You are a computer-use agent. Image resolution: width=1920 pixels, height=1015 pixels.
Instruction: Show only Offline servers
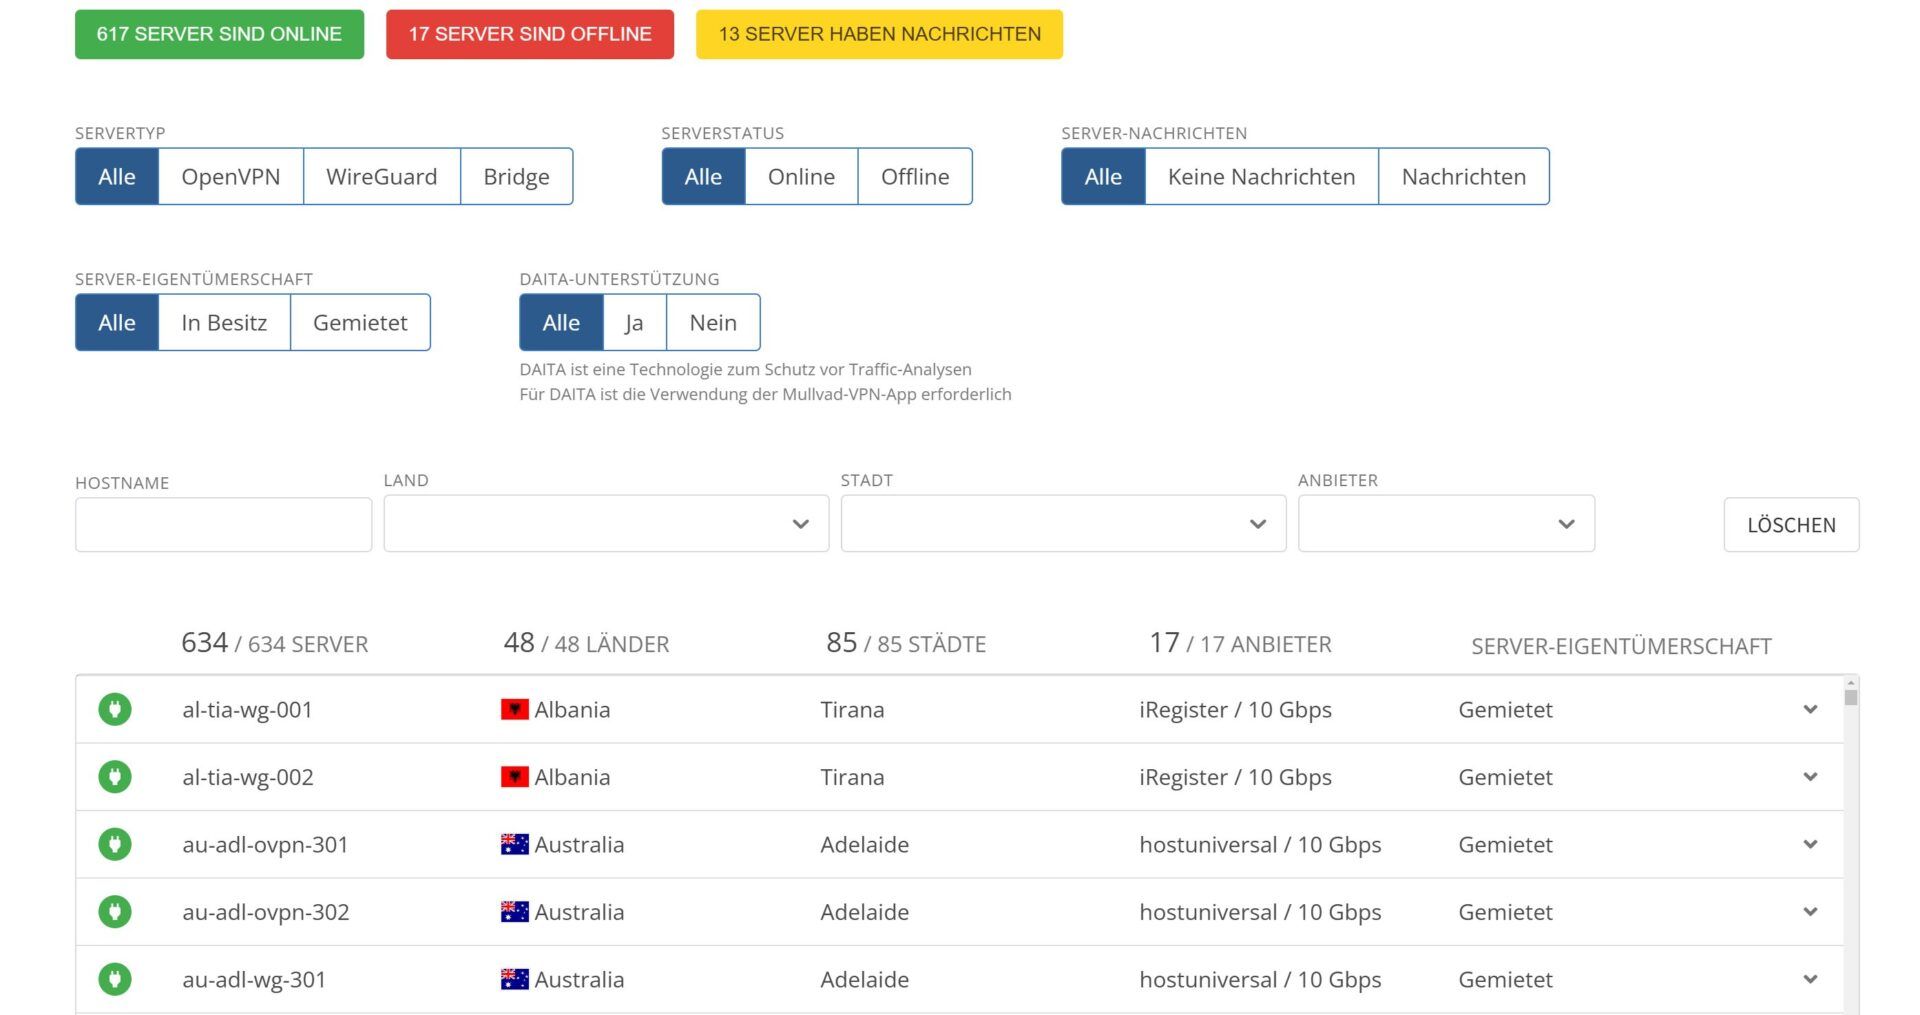915,176
